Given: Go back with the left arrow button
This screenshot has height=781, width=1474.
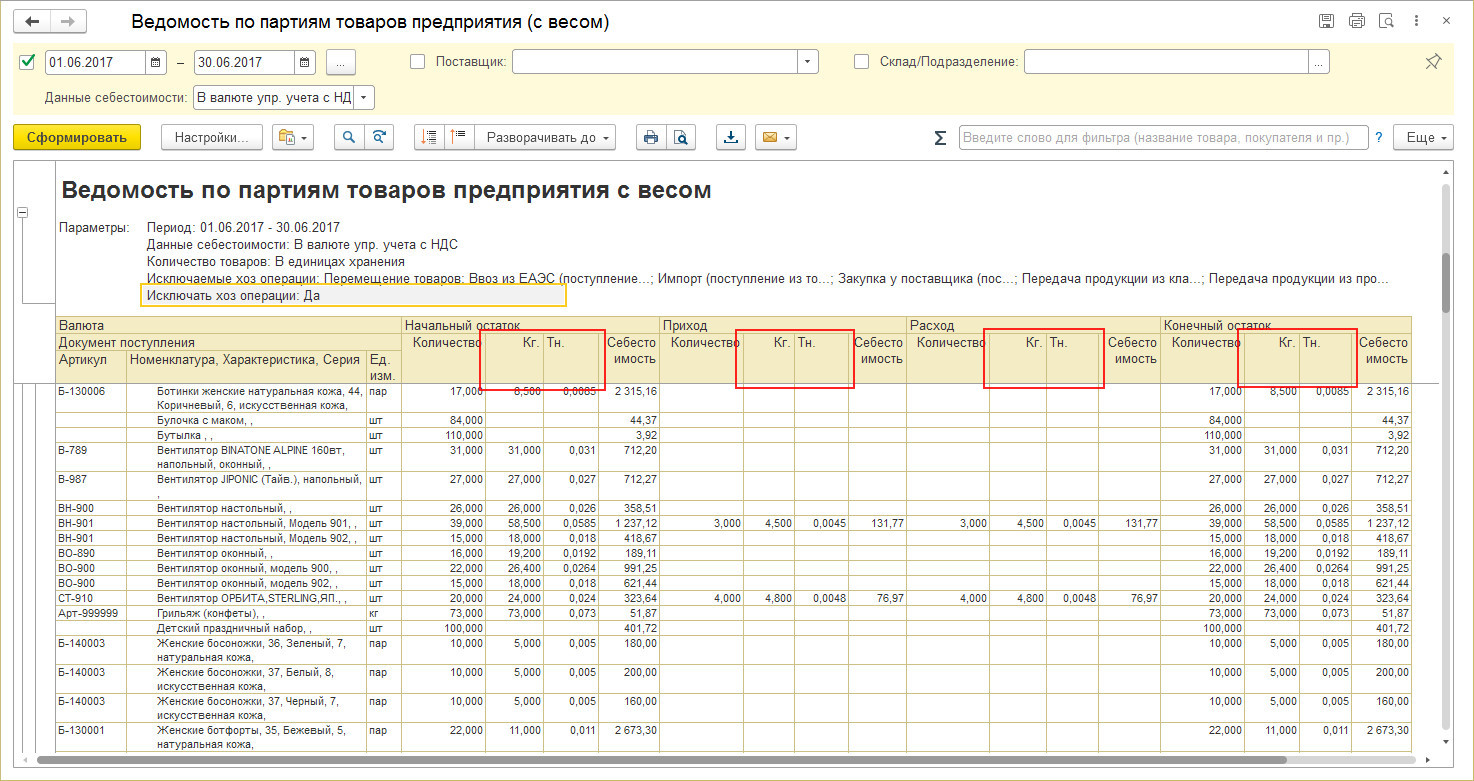Looking at the screenshot, I should click(32, 21).
